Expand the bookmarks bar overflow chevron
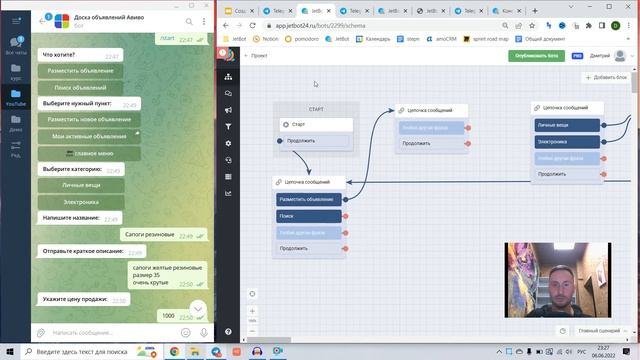The height and width of the screenshot is (360, 640). (x=628, y=39)
